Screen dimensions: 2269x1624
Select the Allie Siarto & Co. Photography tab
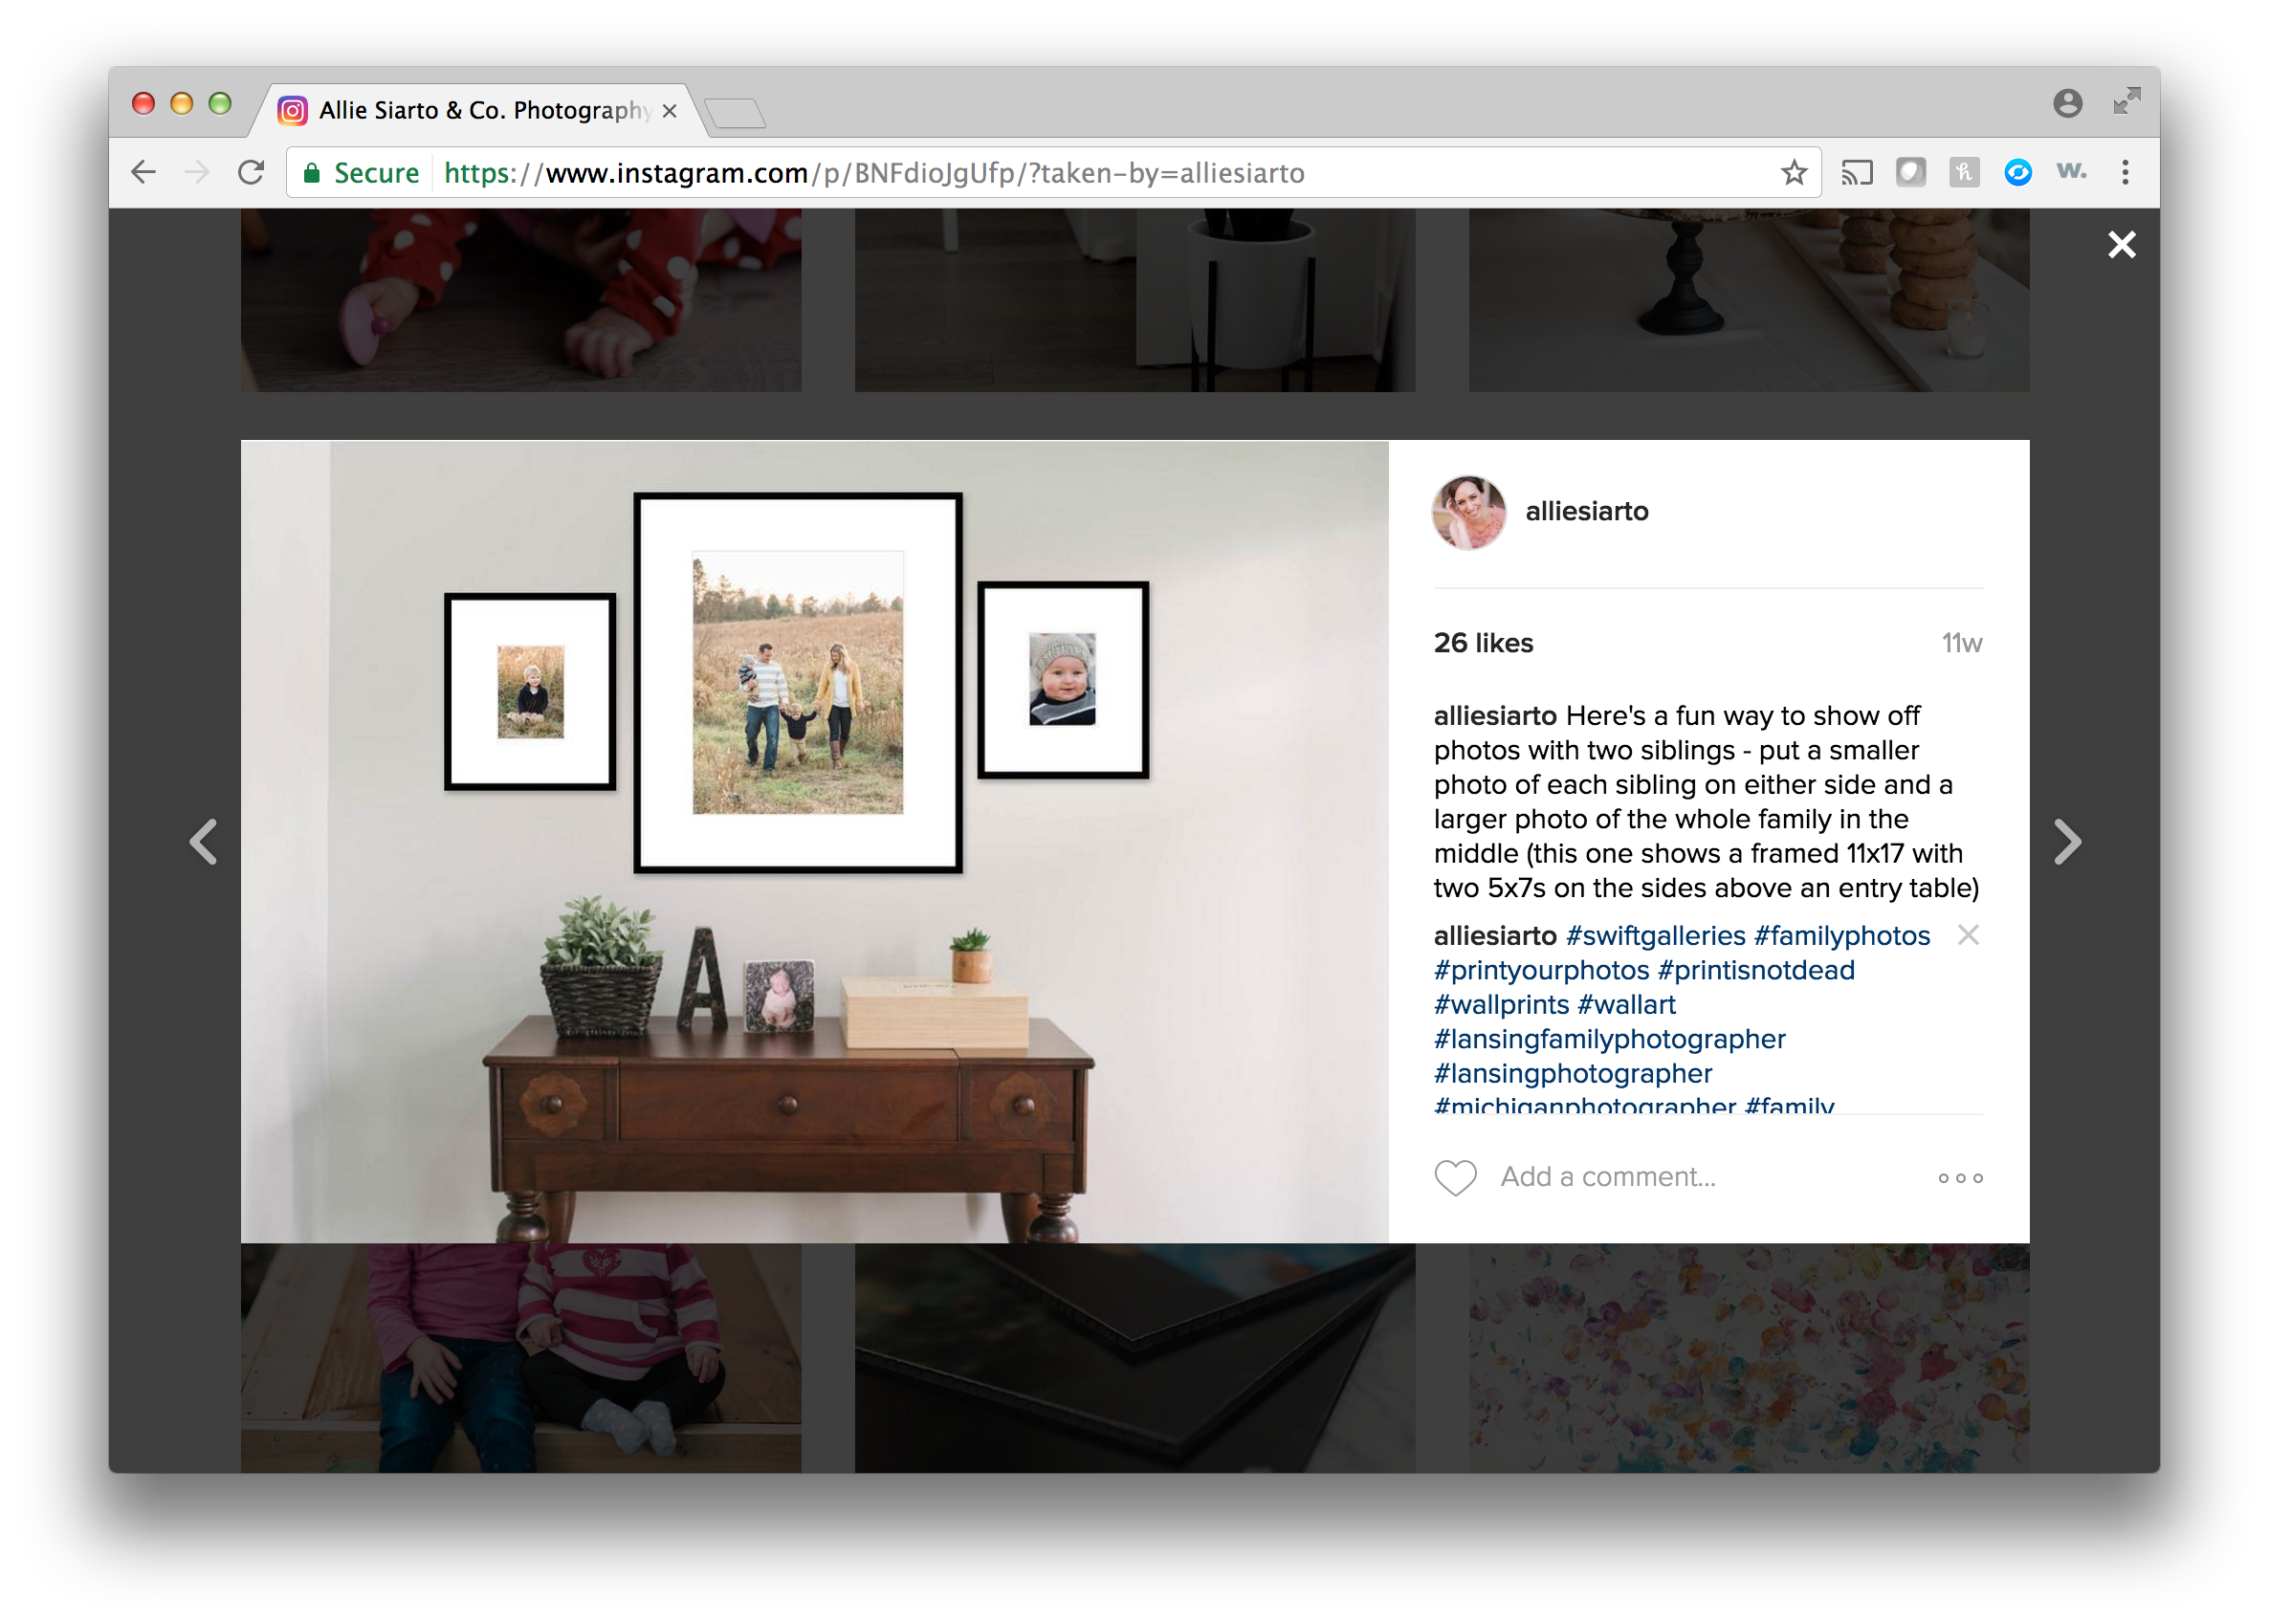pyautogui.click(x=480, y=110)
